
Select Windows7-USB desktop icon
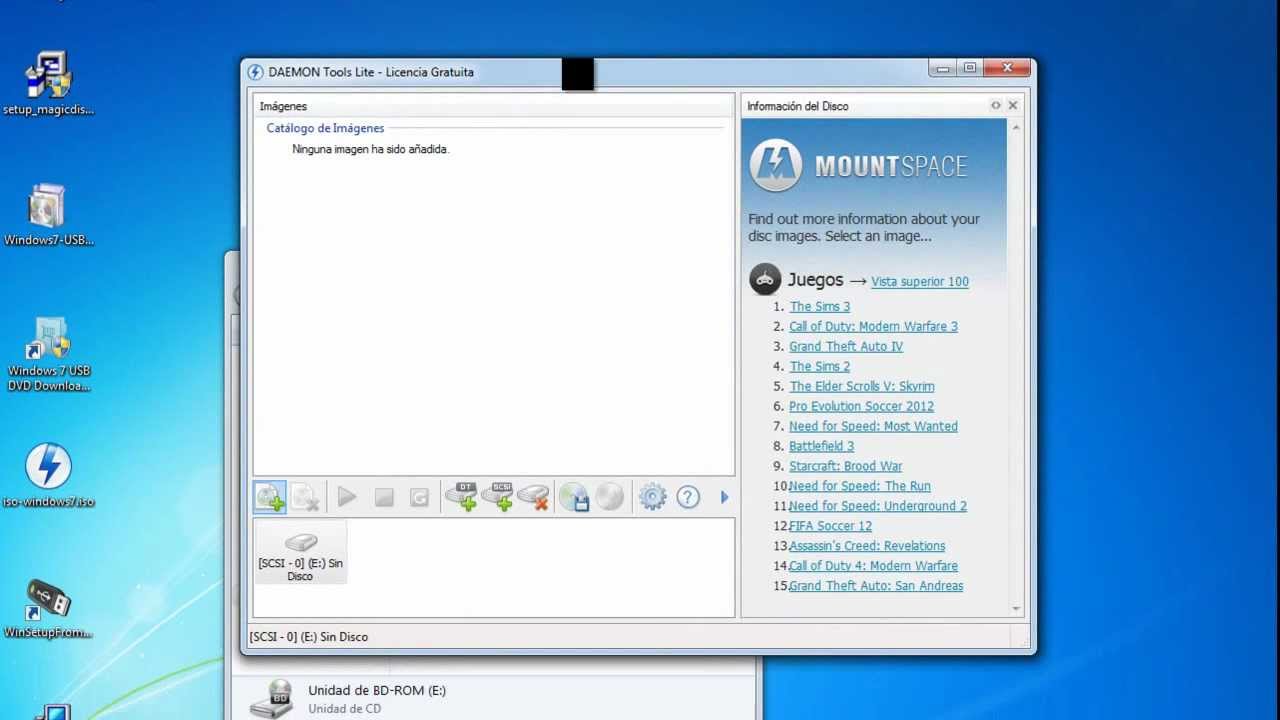48,215
